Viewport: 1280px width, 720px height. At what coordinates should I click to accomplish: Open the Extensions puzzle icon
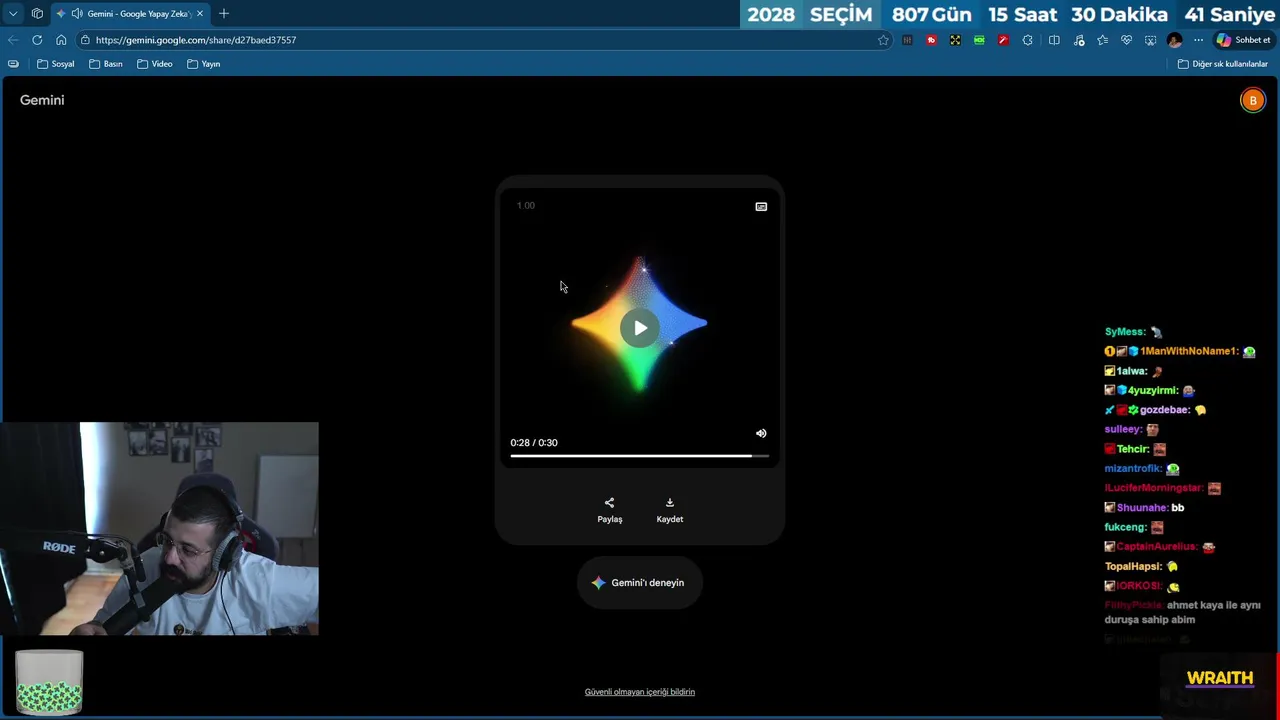1027,40
